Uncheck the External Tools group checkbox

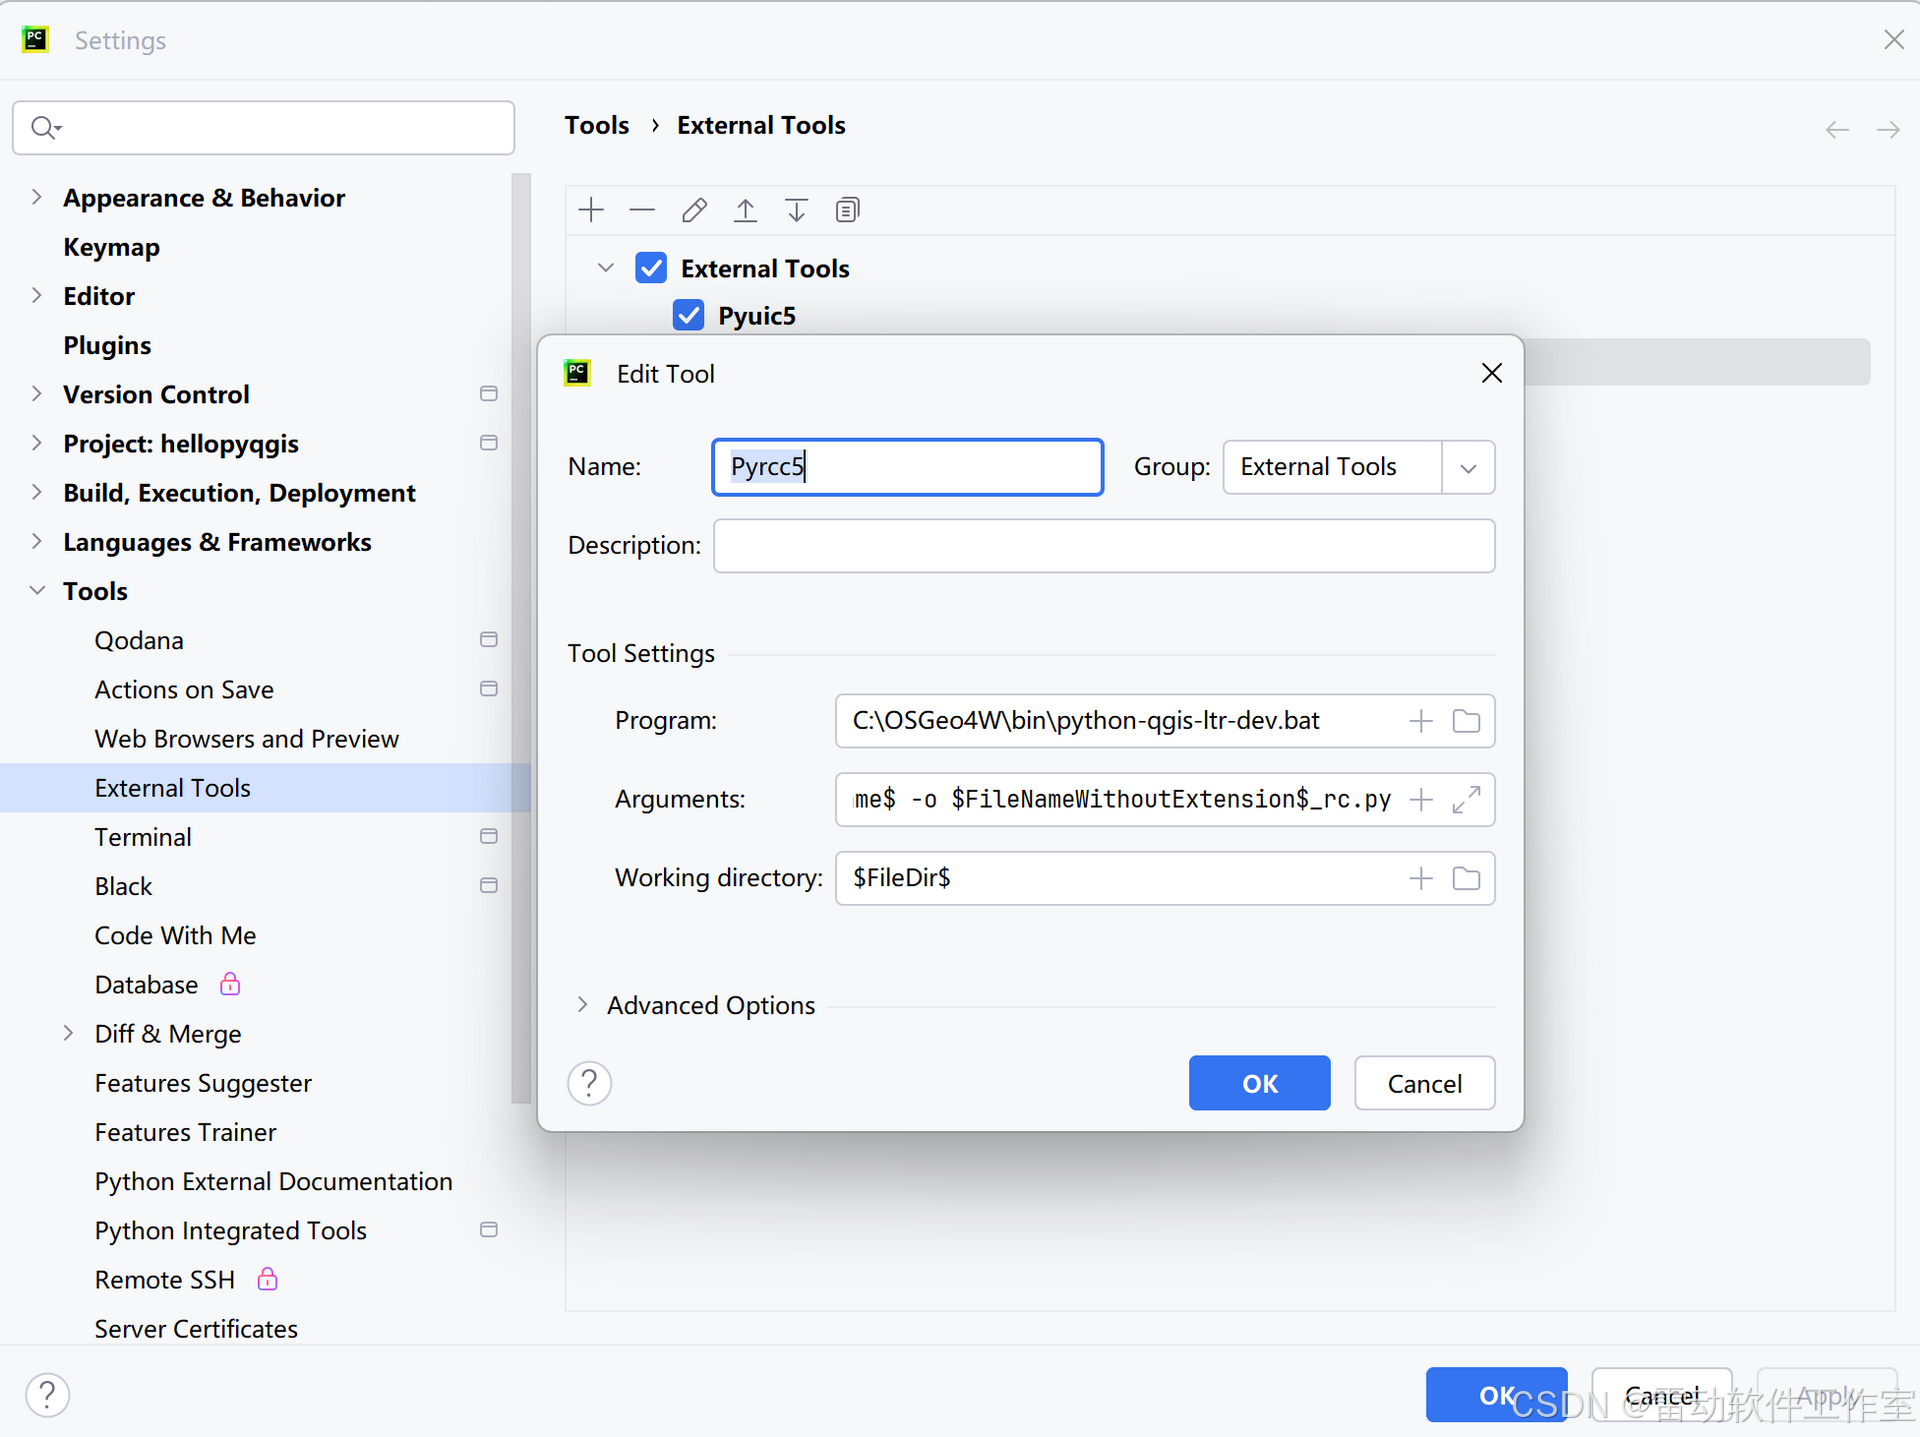[651, 268]
